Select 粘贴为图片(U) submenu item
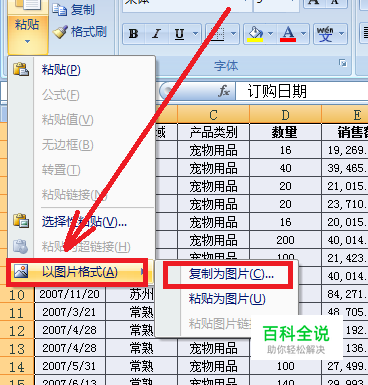Screen dimensions: 368x385 pyautogui.click(x=227, y=299)
